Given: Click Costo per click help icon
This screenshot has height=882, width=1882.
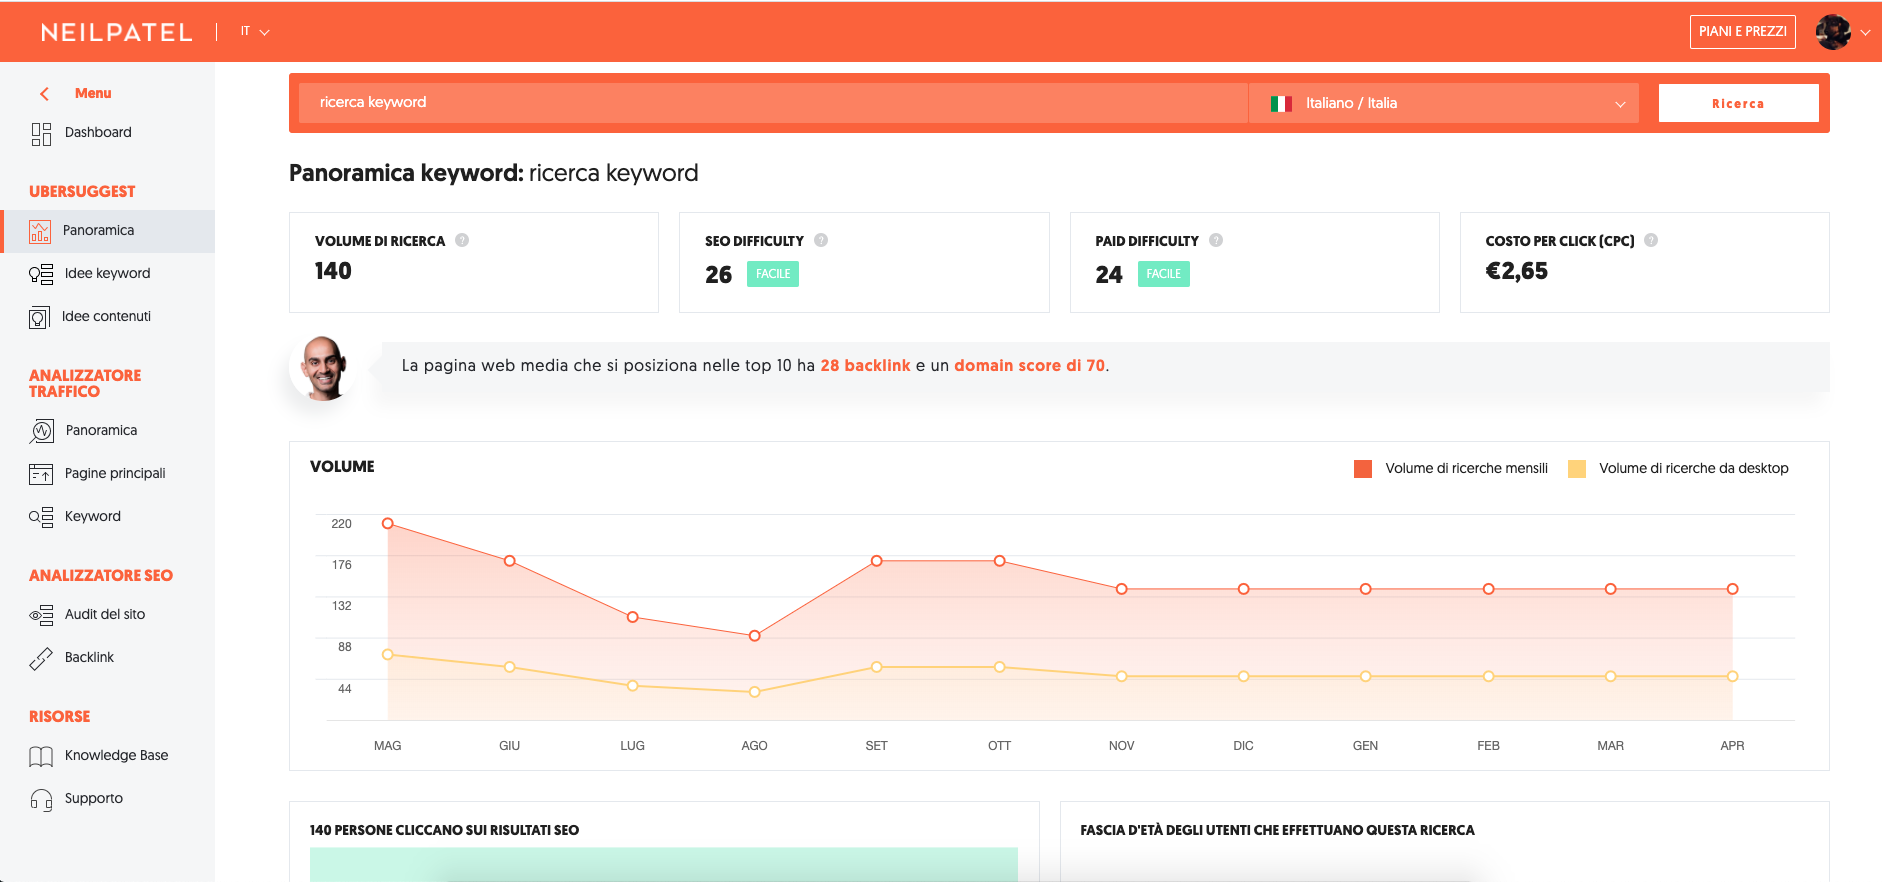Looking at the screenshot, I should pyautogui.click(x=1651, y=240).
